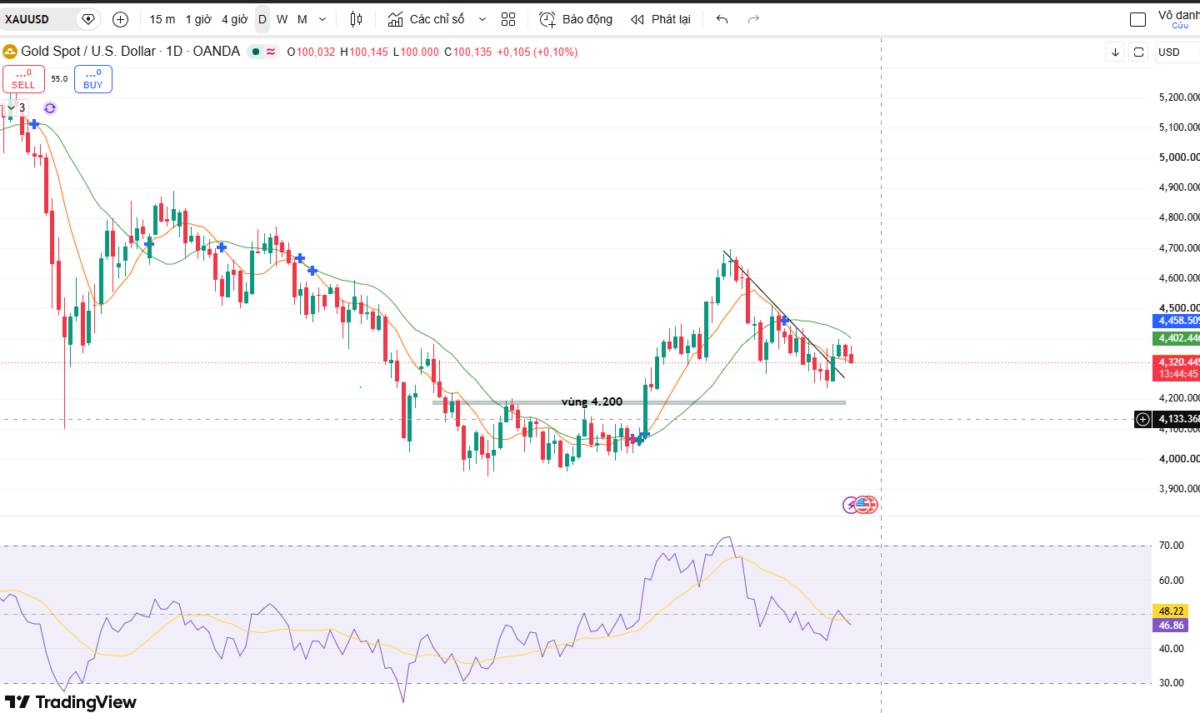Click the square bracket icon beside USD
The width and height of the screenshot is (1200, 713).
pos(1139,52)
